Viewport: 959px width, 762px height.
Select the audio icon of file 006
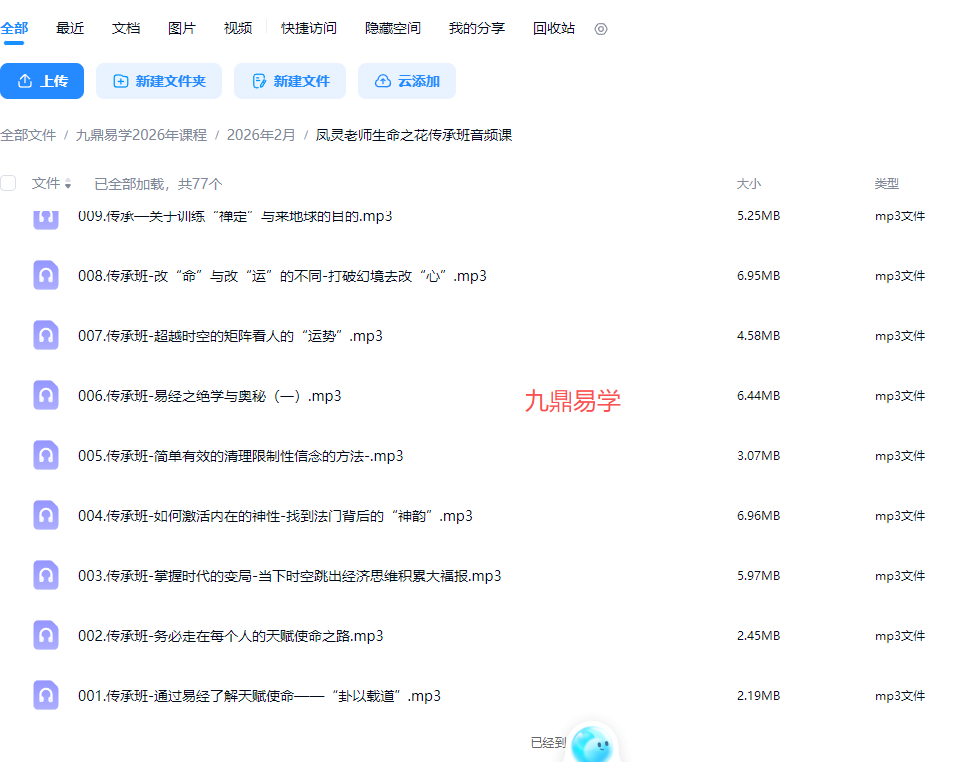point(45,396)
